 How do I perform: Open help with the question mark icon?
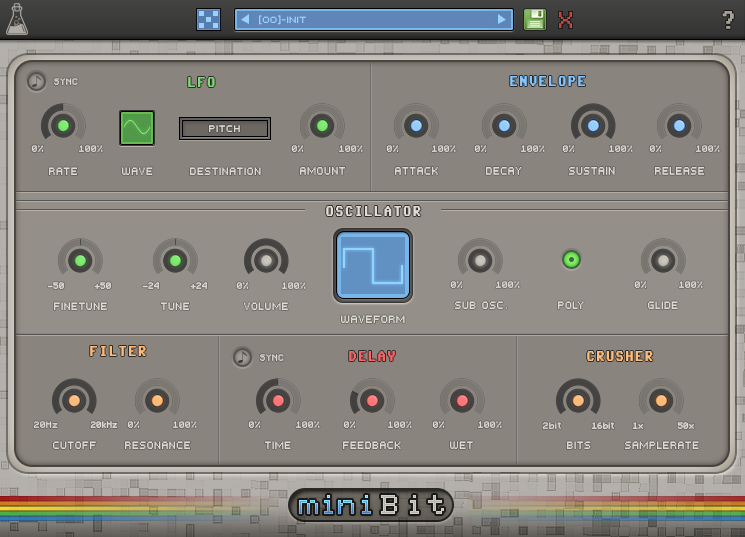728,19
